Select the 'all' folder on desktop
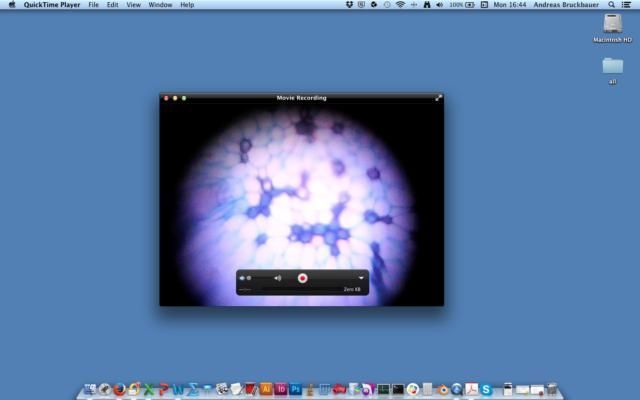Image resolution: width=640 pixels, height=400 pixels. coord(613,66)
